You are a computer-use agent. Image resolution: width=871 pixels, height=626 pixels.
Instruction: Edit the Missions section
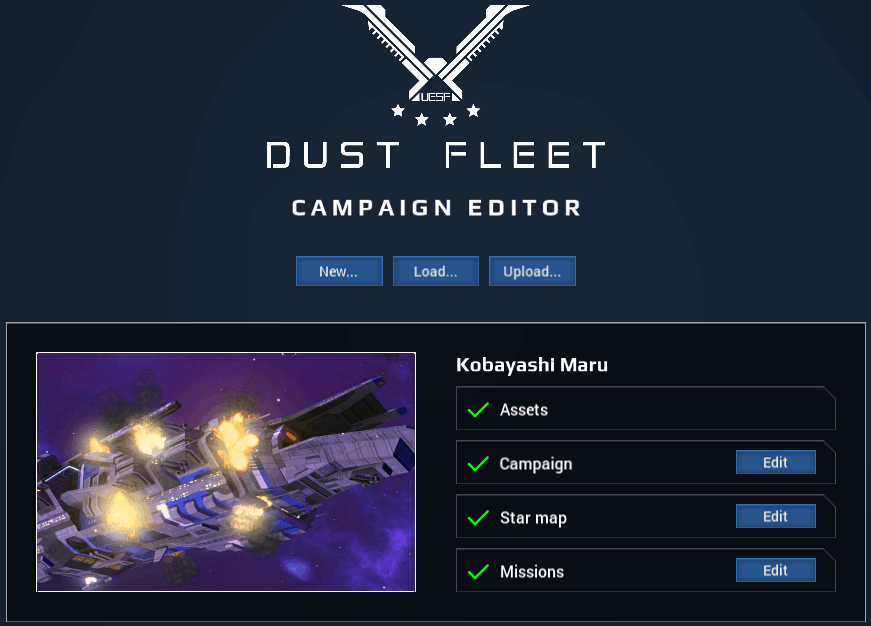(775, 570)
